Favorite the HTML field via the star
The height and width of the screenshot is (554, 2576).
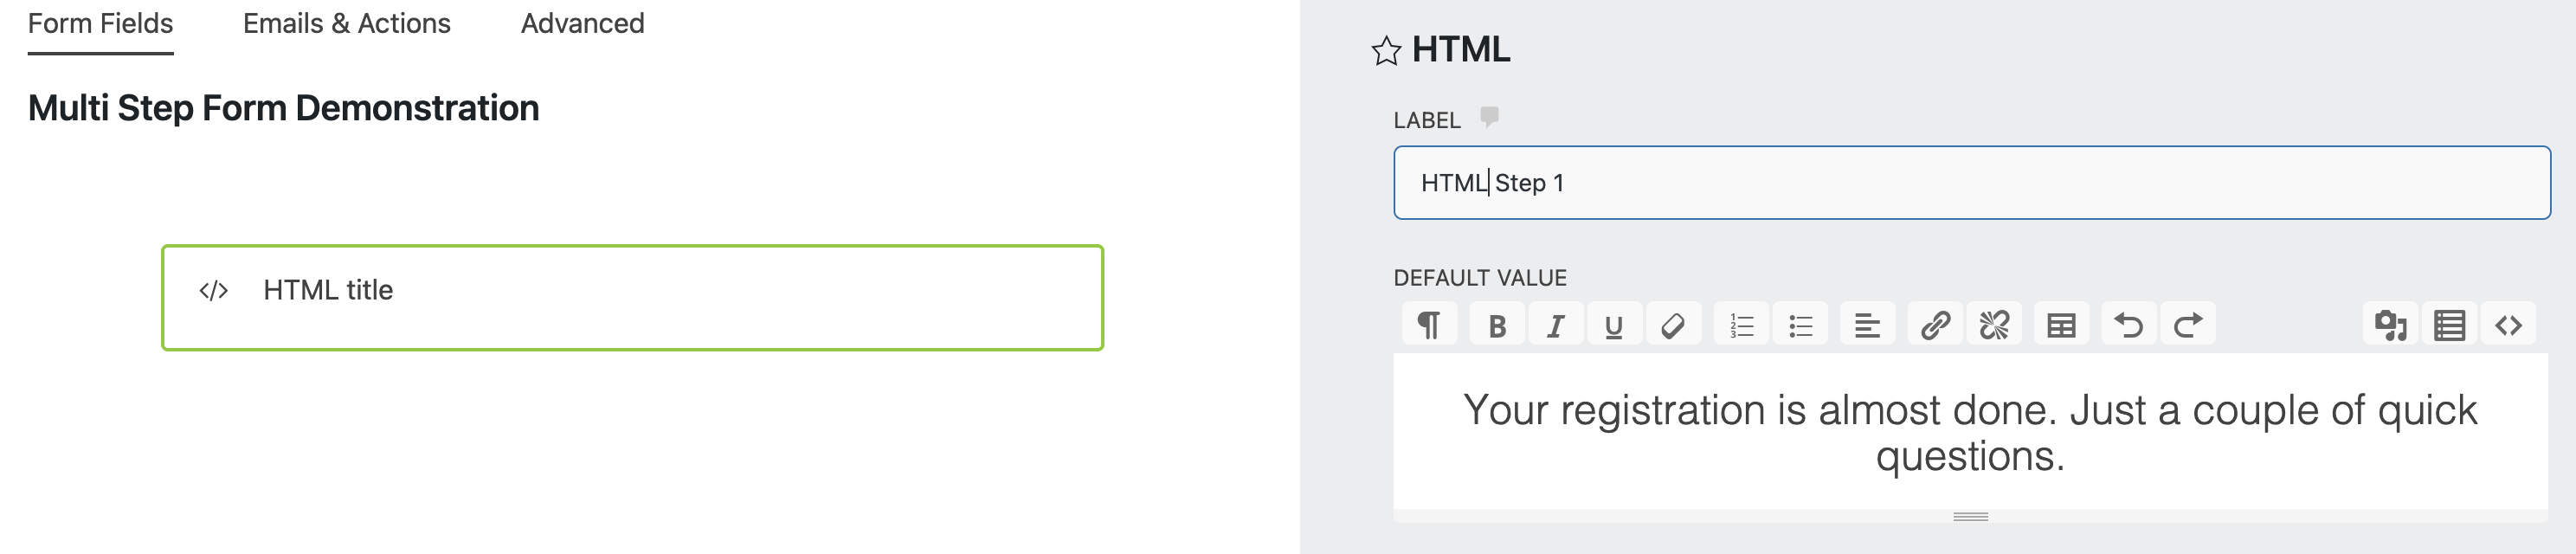coord(1385,50)
